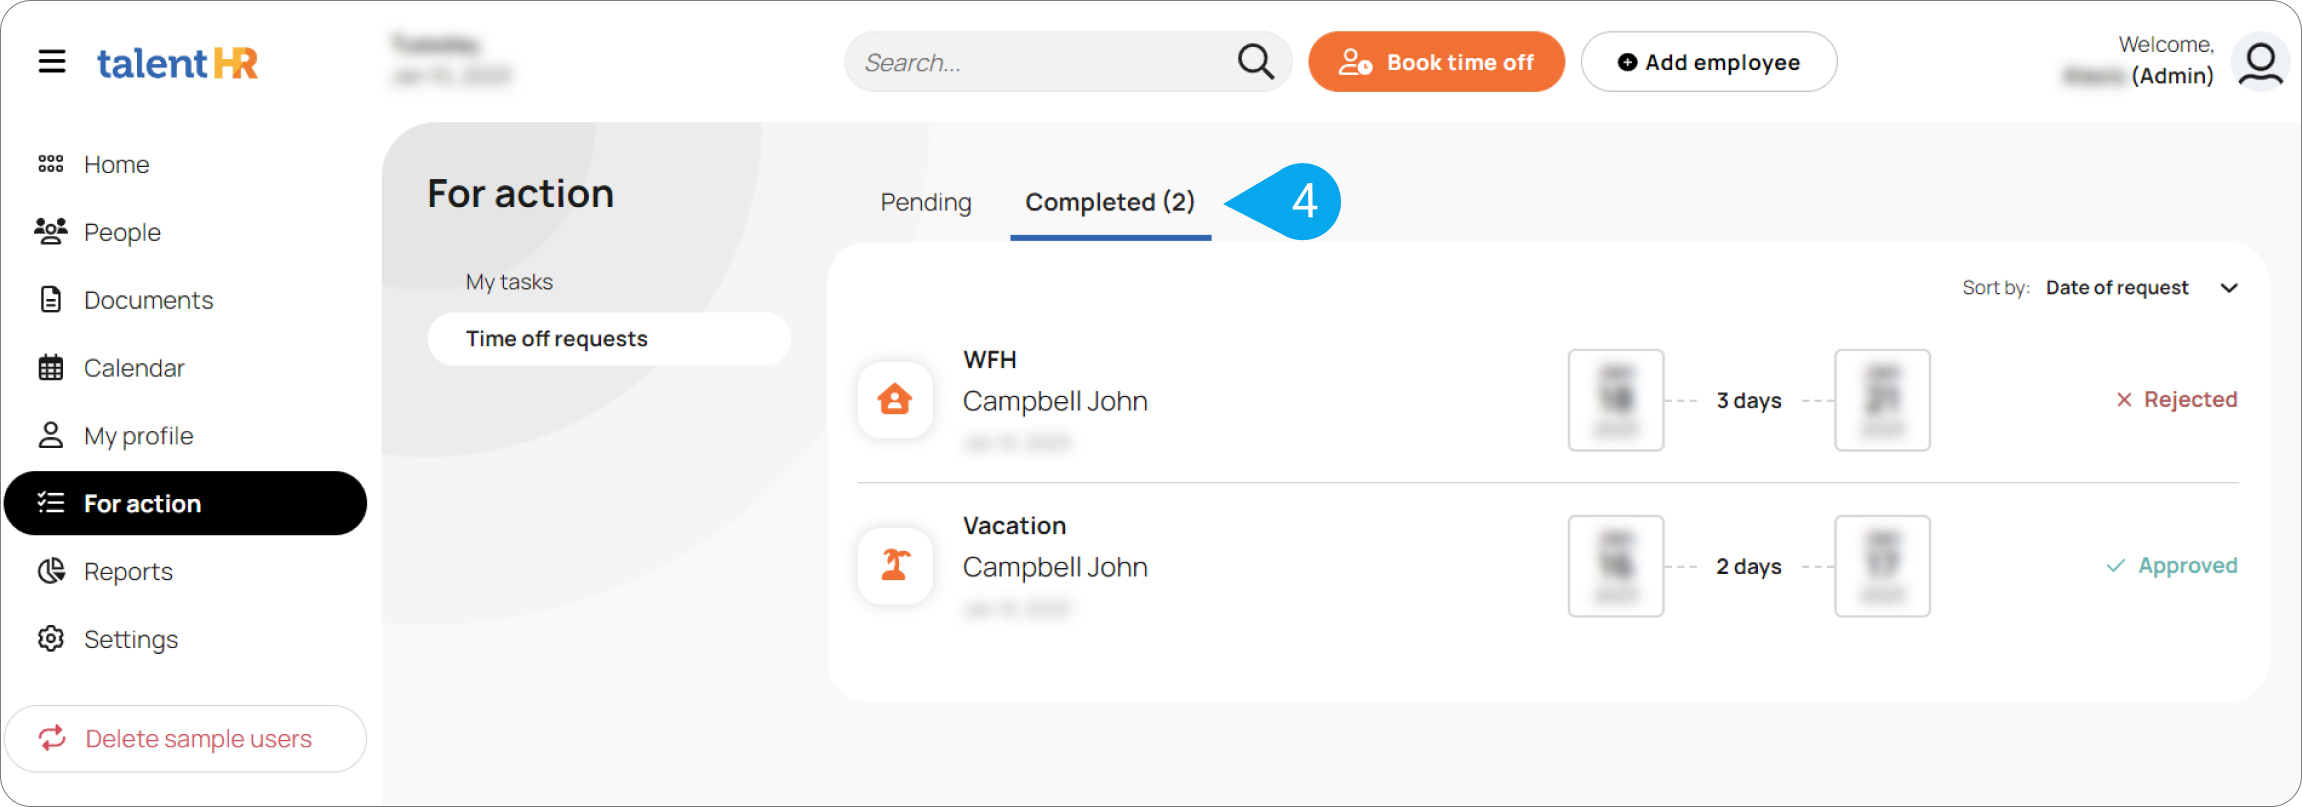The width and height of the screenshot is (2302, 807).
Task: Open the hamburger menu icon
Action: coord(52,62)
